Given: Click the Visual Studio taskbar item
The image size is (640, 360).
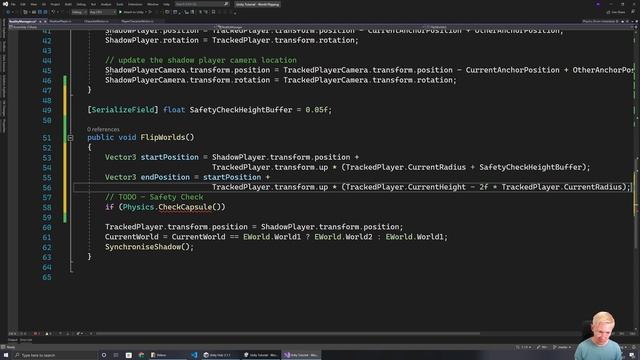Looking at the screenshot, I should coord(301,355).
